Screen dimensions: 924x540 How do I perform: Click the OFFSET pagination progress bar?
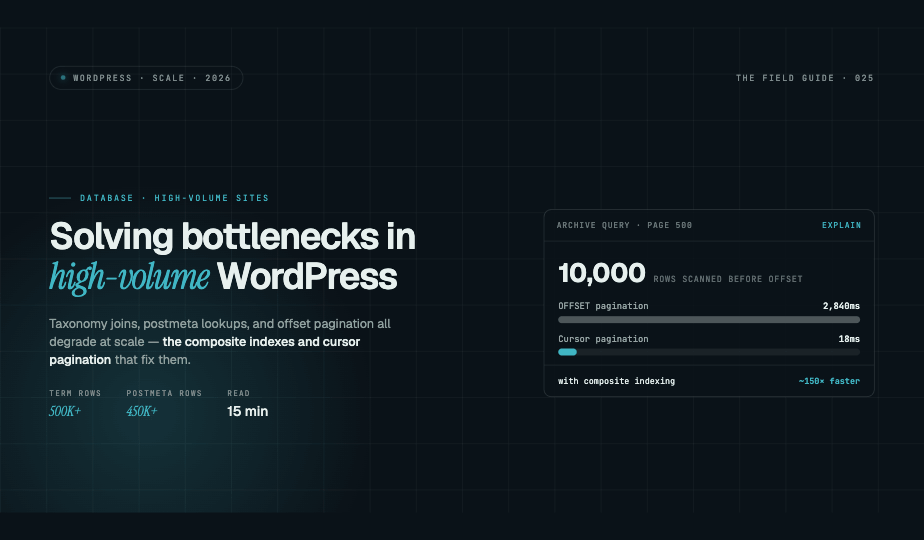click(709, 320)
